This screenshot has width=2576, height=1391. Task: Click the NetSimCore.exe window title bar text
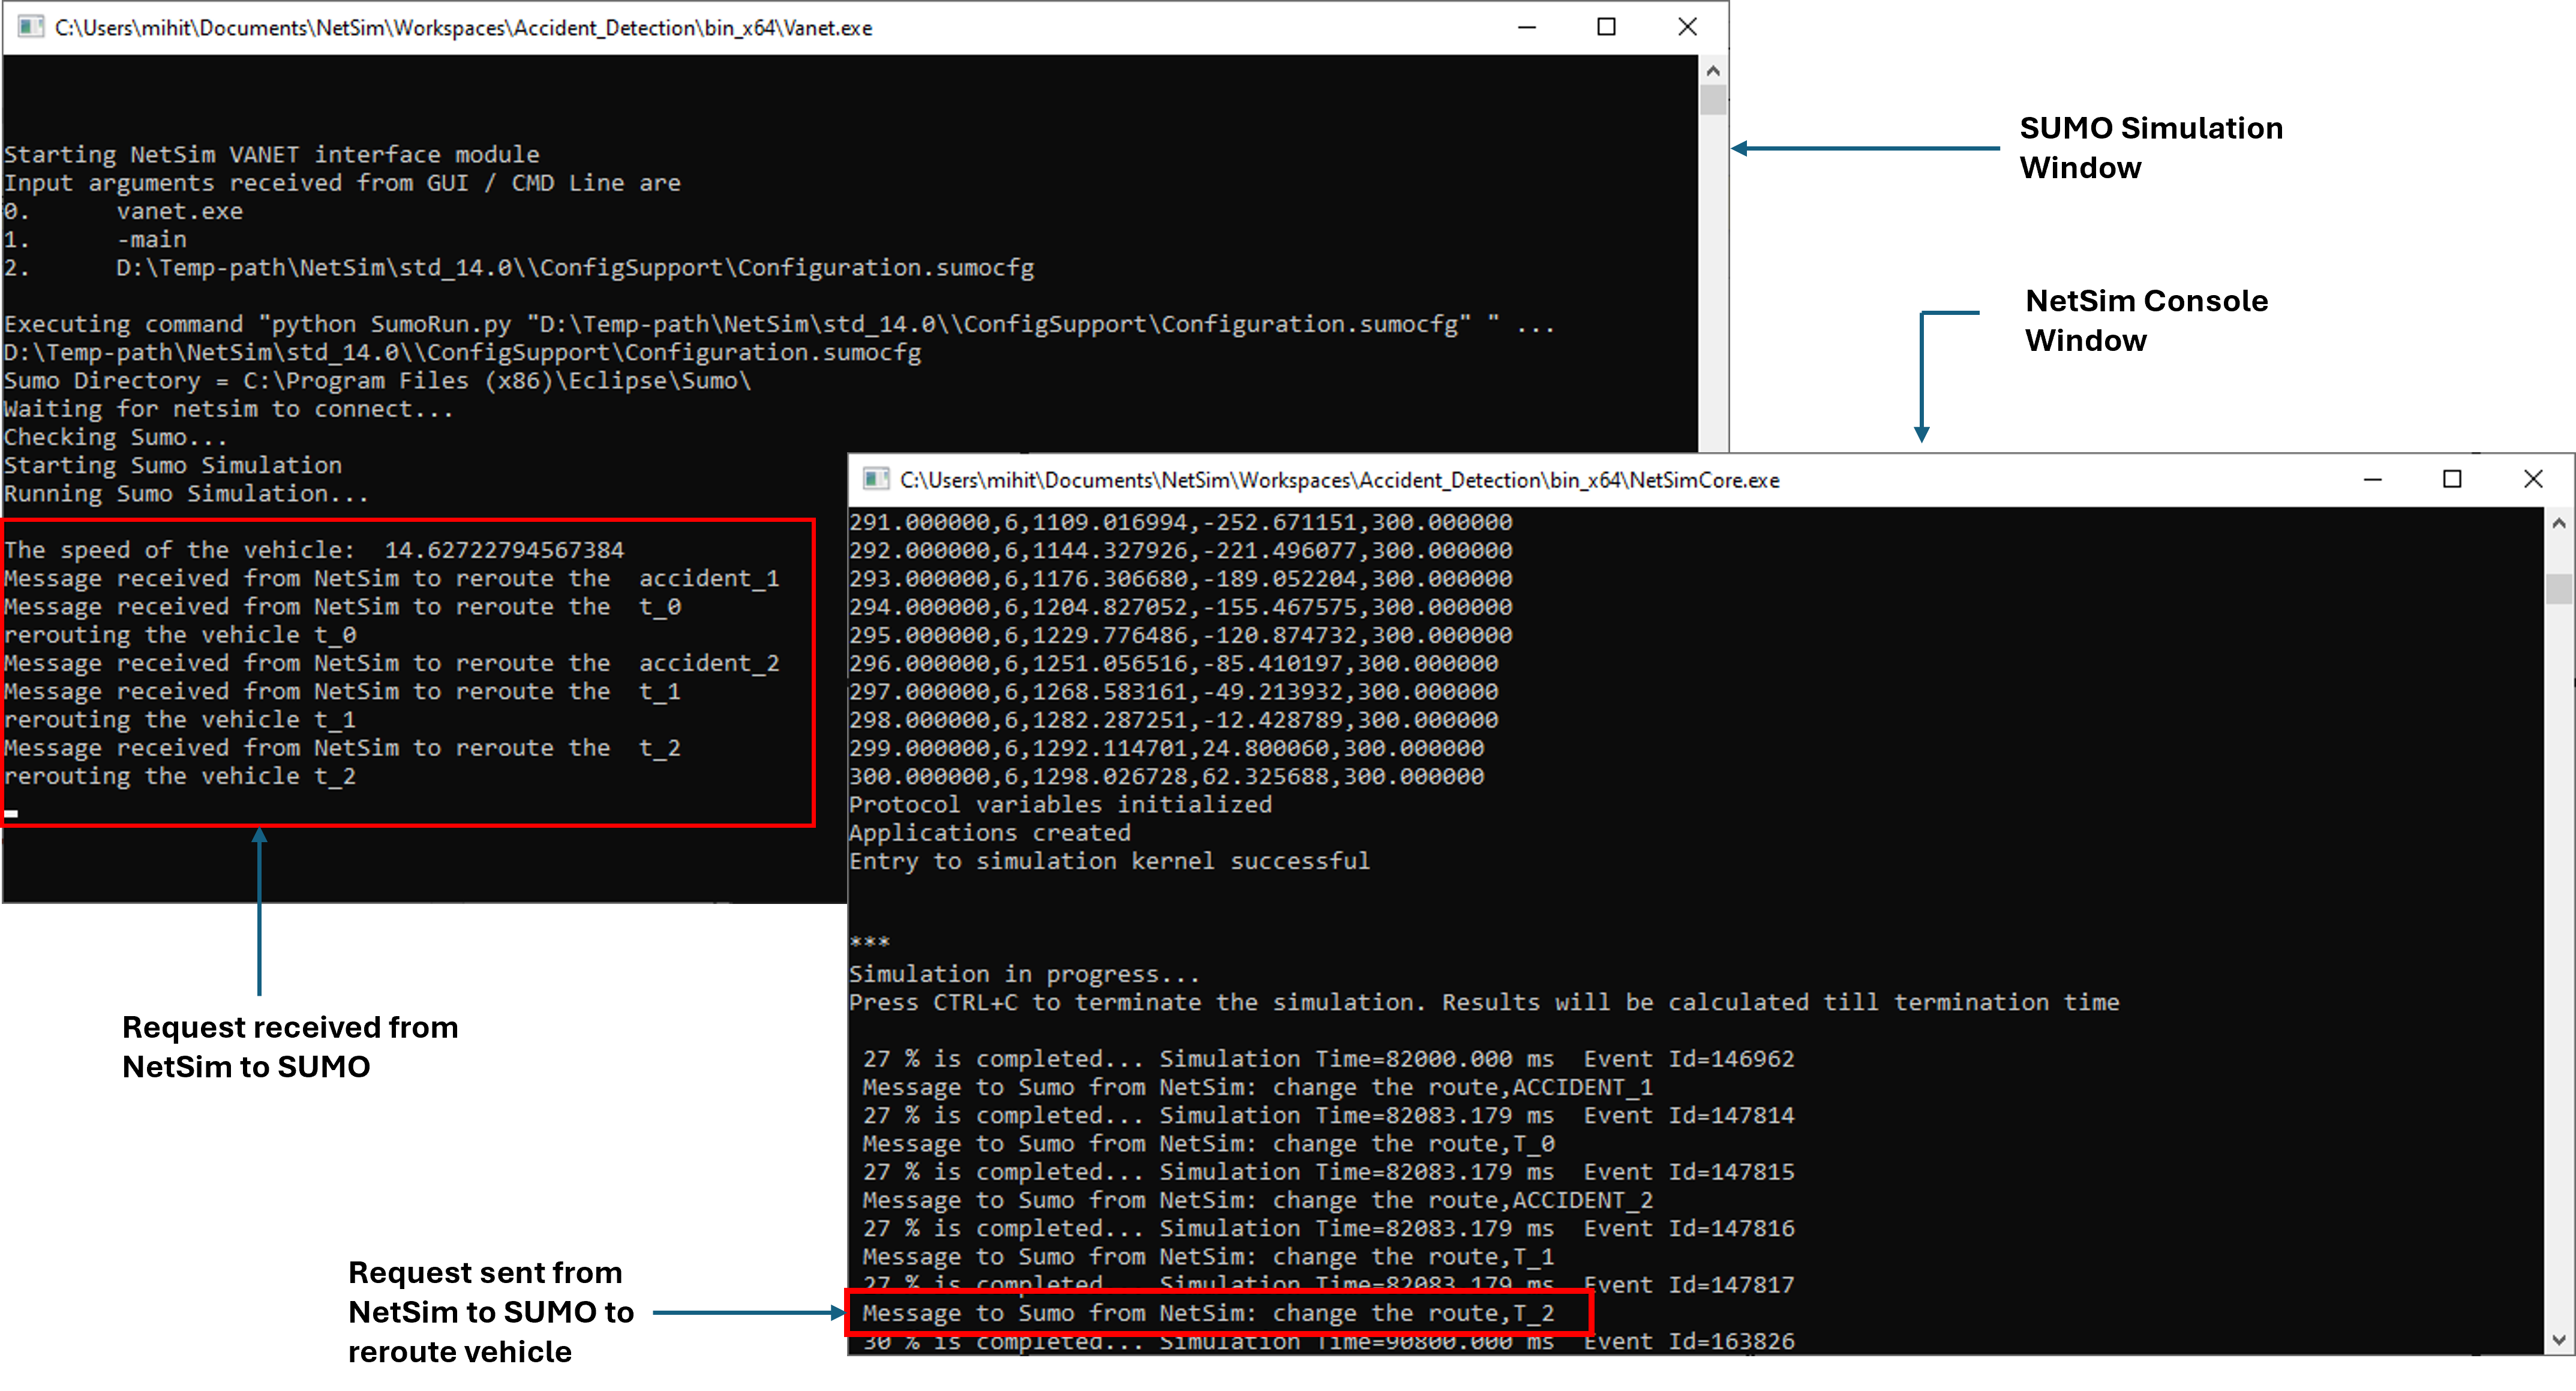tap(1339, 480)
